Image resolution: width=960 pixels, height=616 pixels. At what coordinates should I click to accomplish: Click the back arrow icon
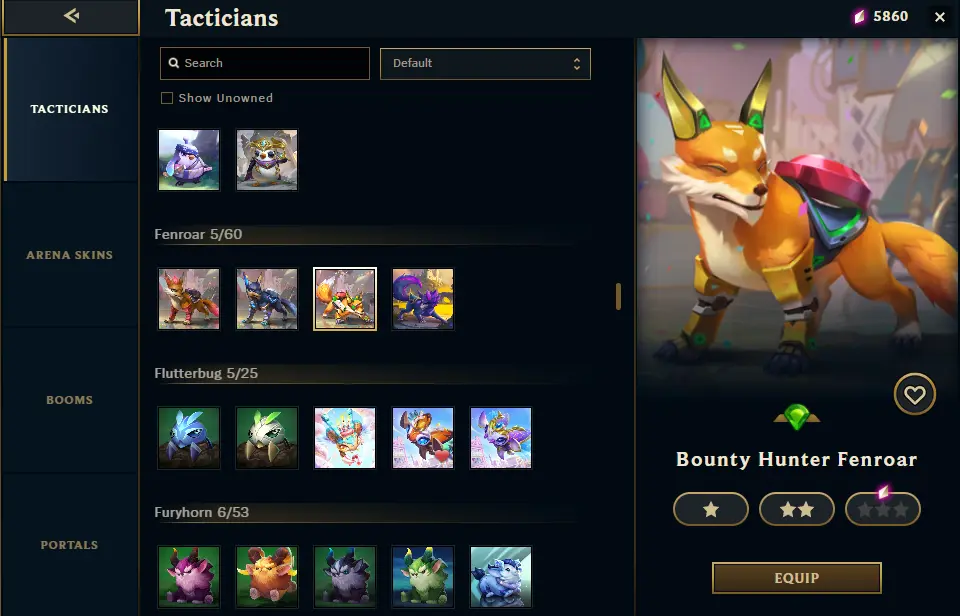click(72, 15)
